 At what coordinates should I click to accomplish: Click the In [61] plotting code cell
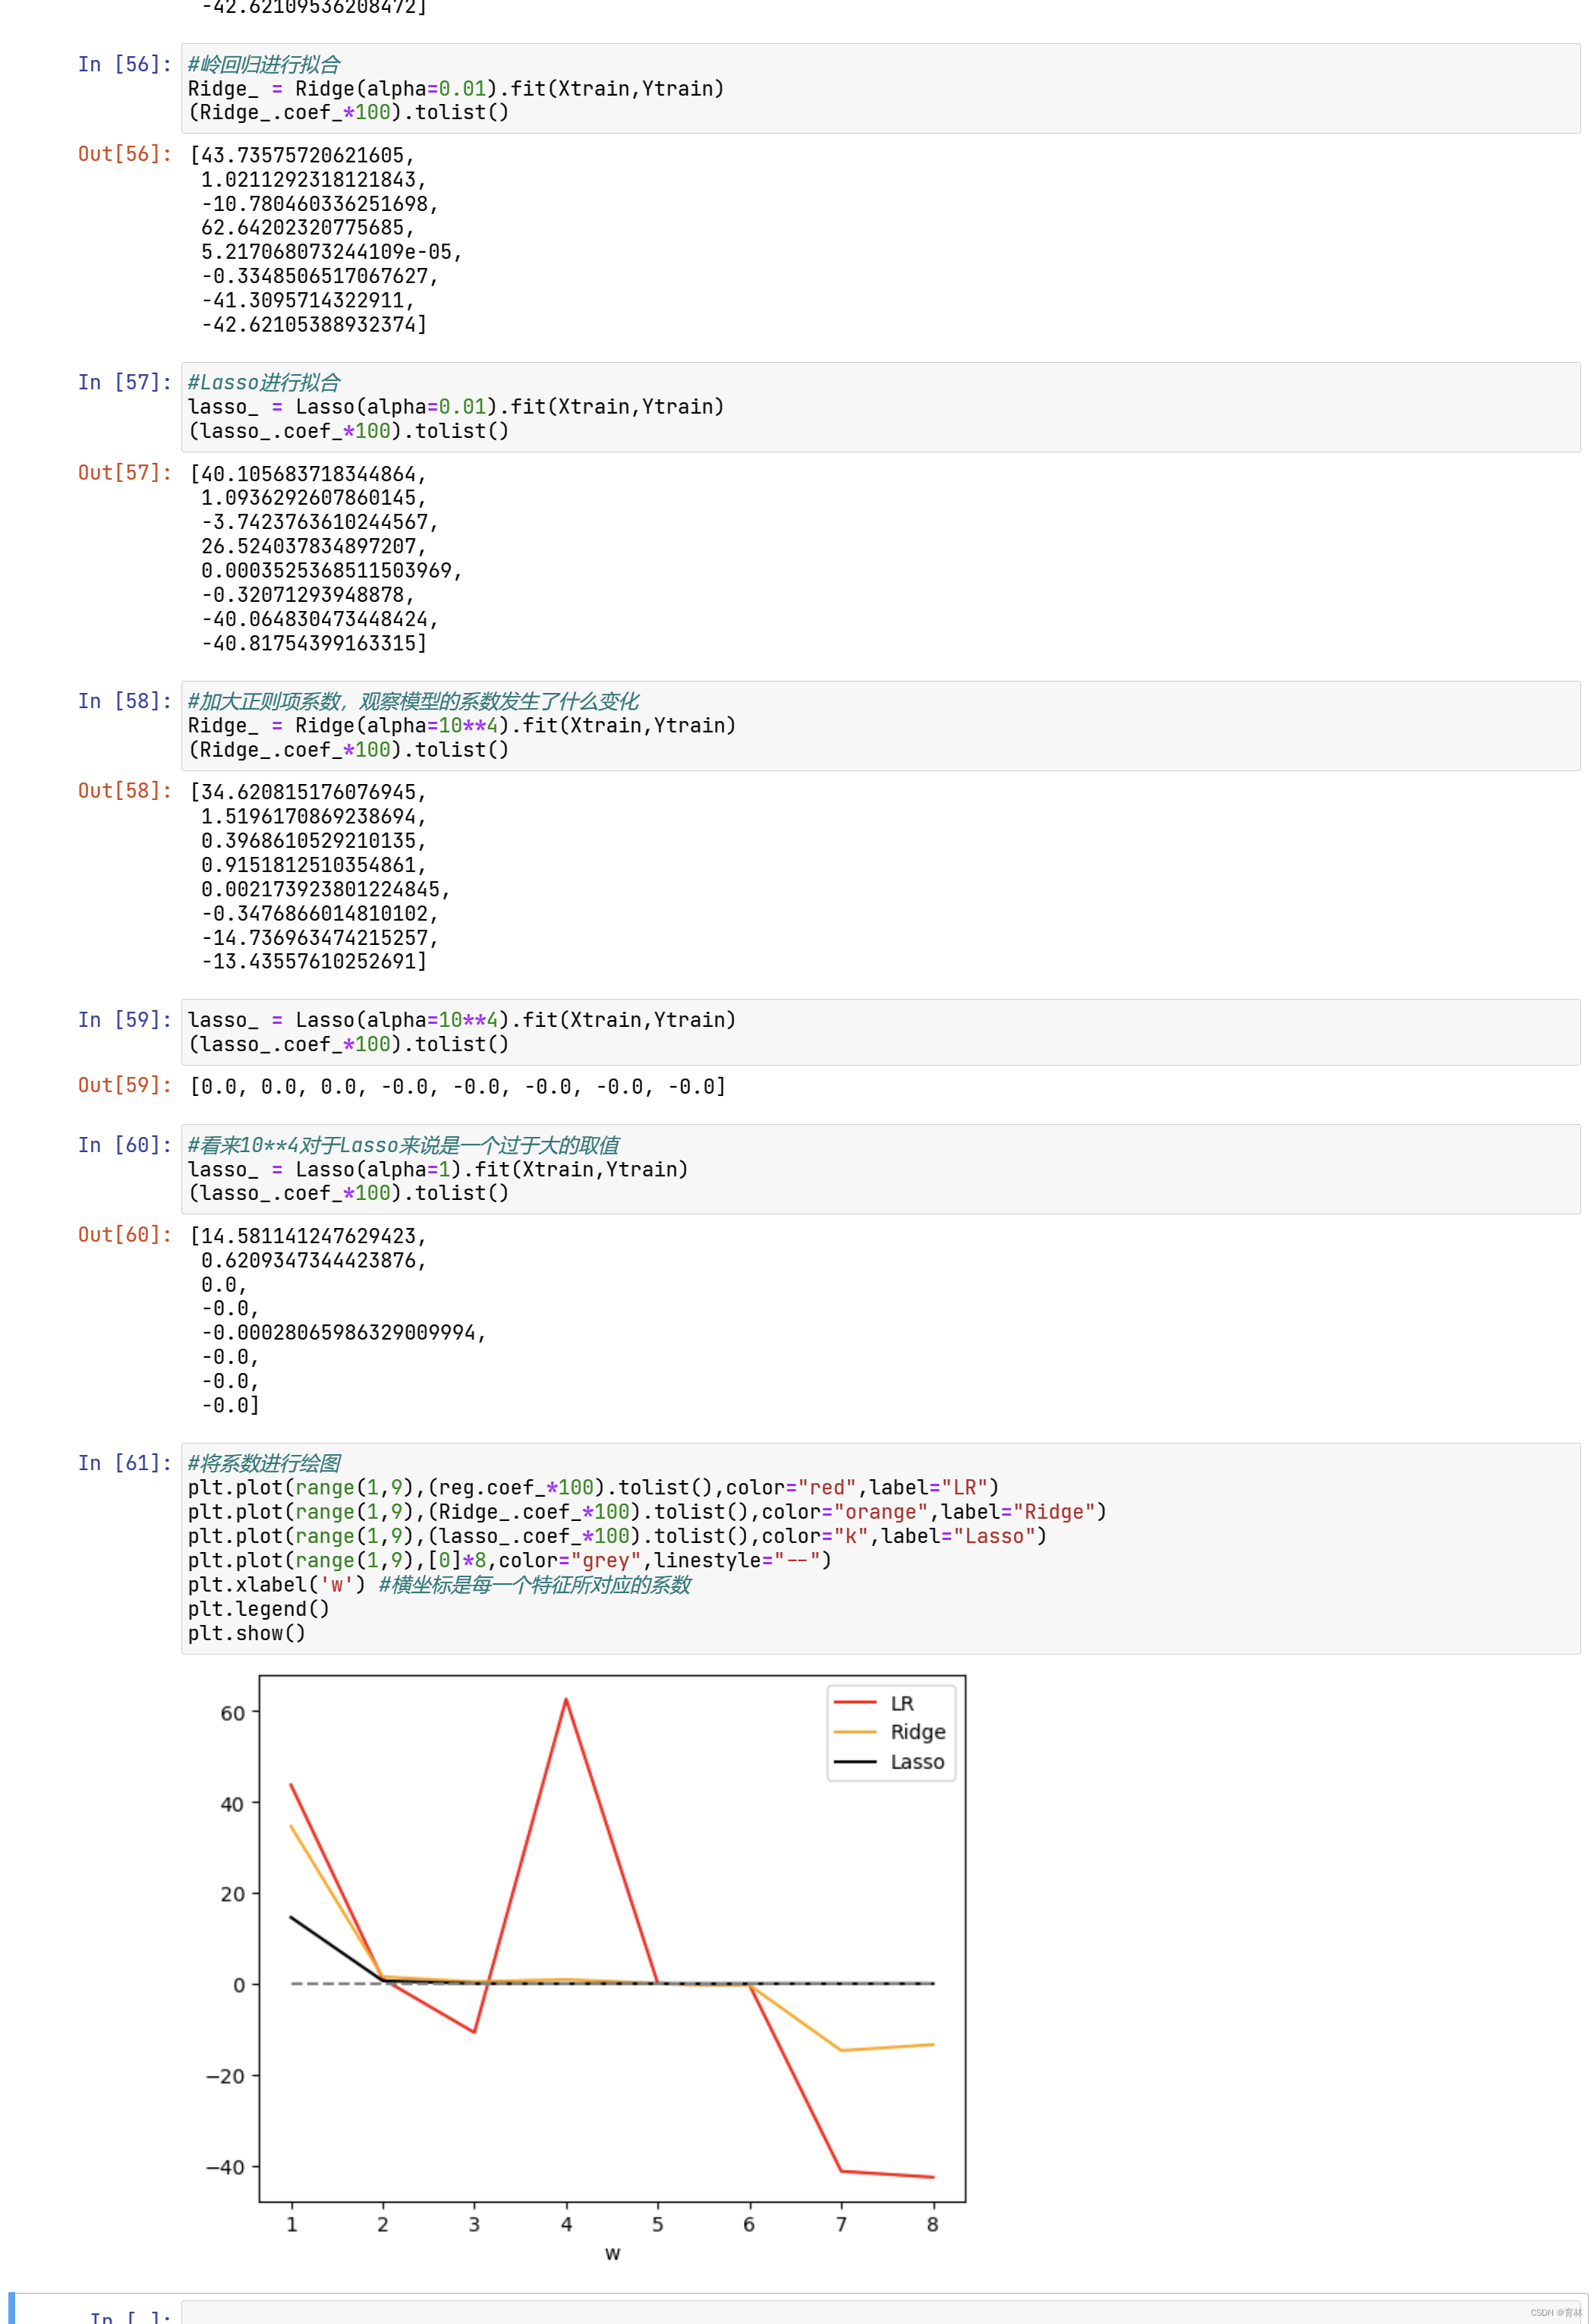(x=880, y=1548)
